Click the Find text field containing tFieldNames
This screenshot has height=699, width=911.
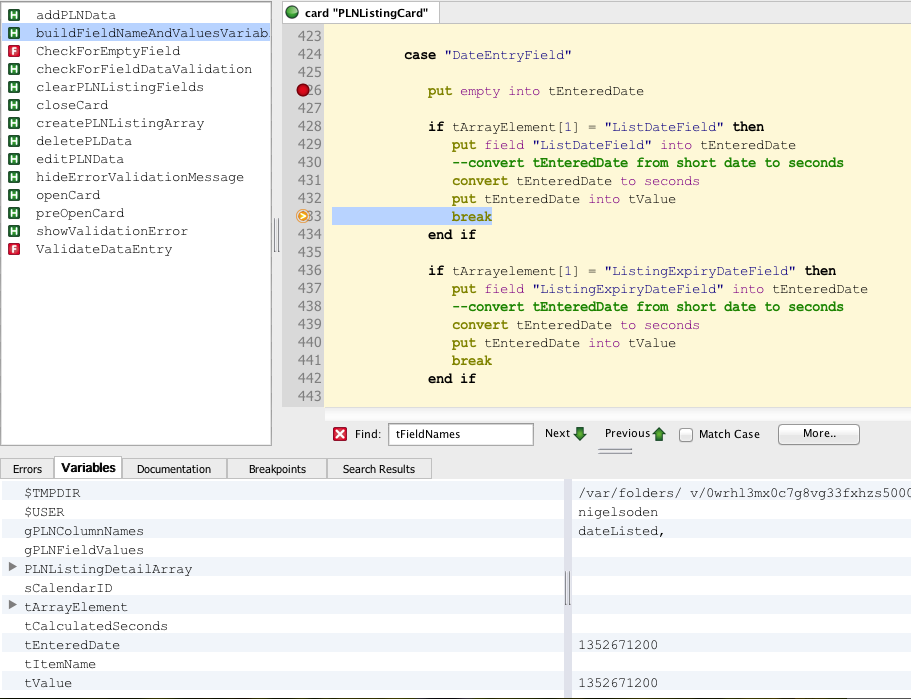point(460,434)
